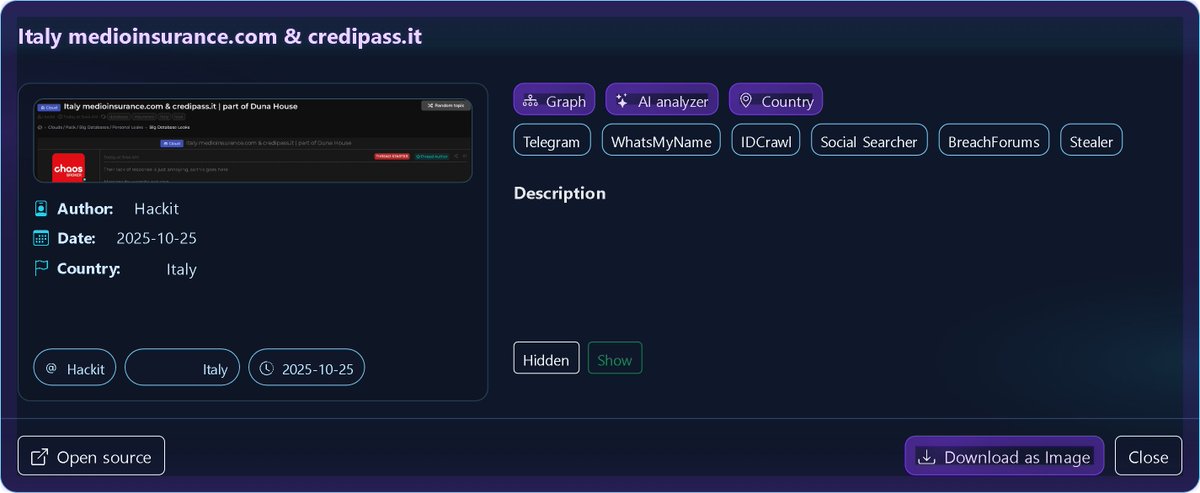Open the Graph view button
This screenshot has height=493, width=1200.
tap(555, 101)
